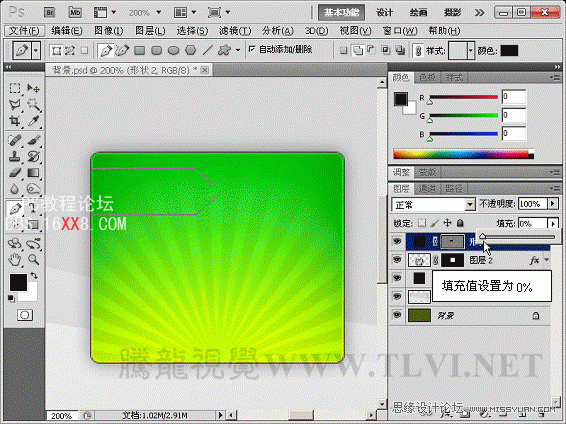The width and height of the screenshot is (566, 424).
Task: Choose the Rectangle shape option
Action: 139,51
